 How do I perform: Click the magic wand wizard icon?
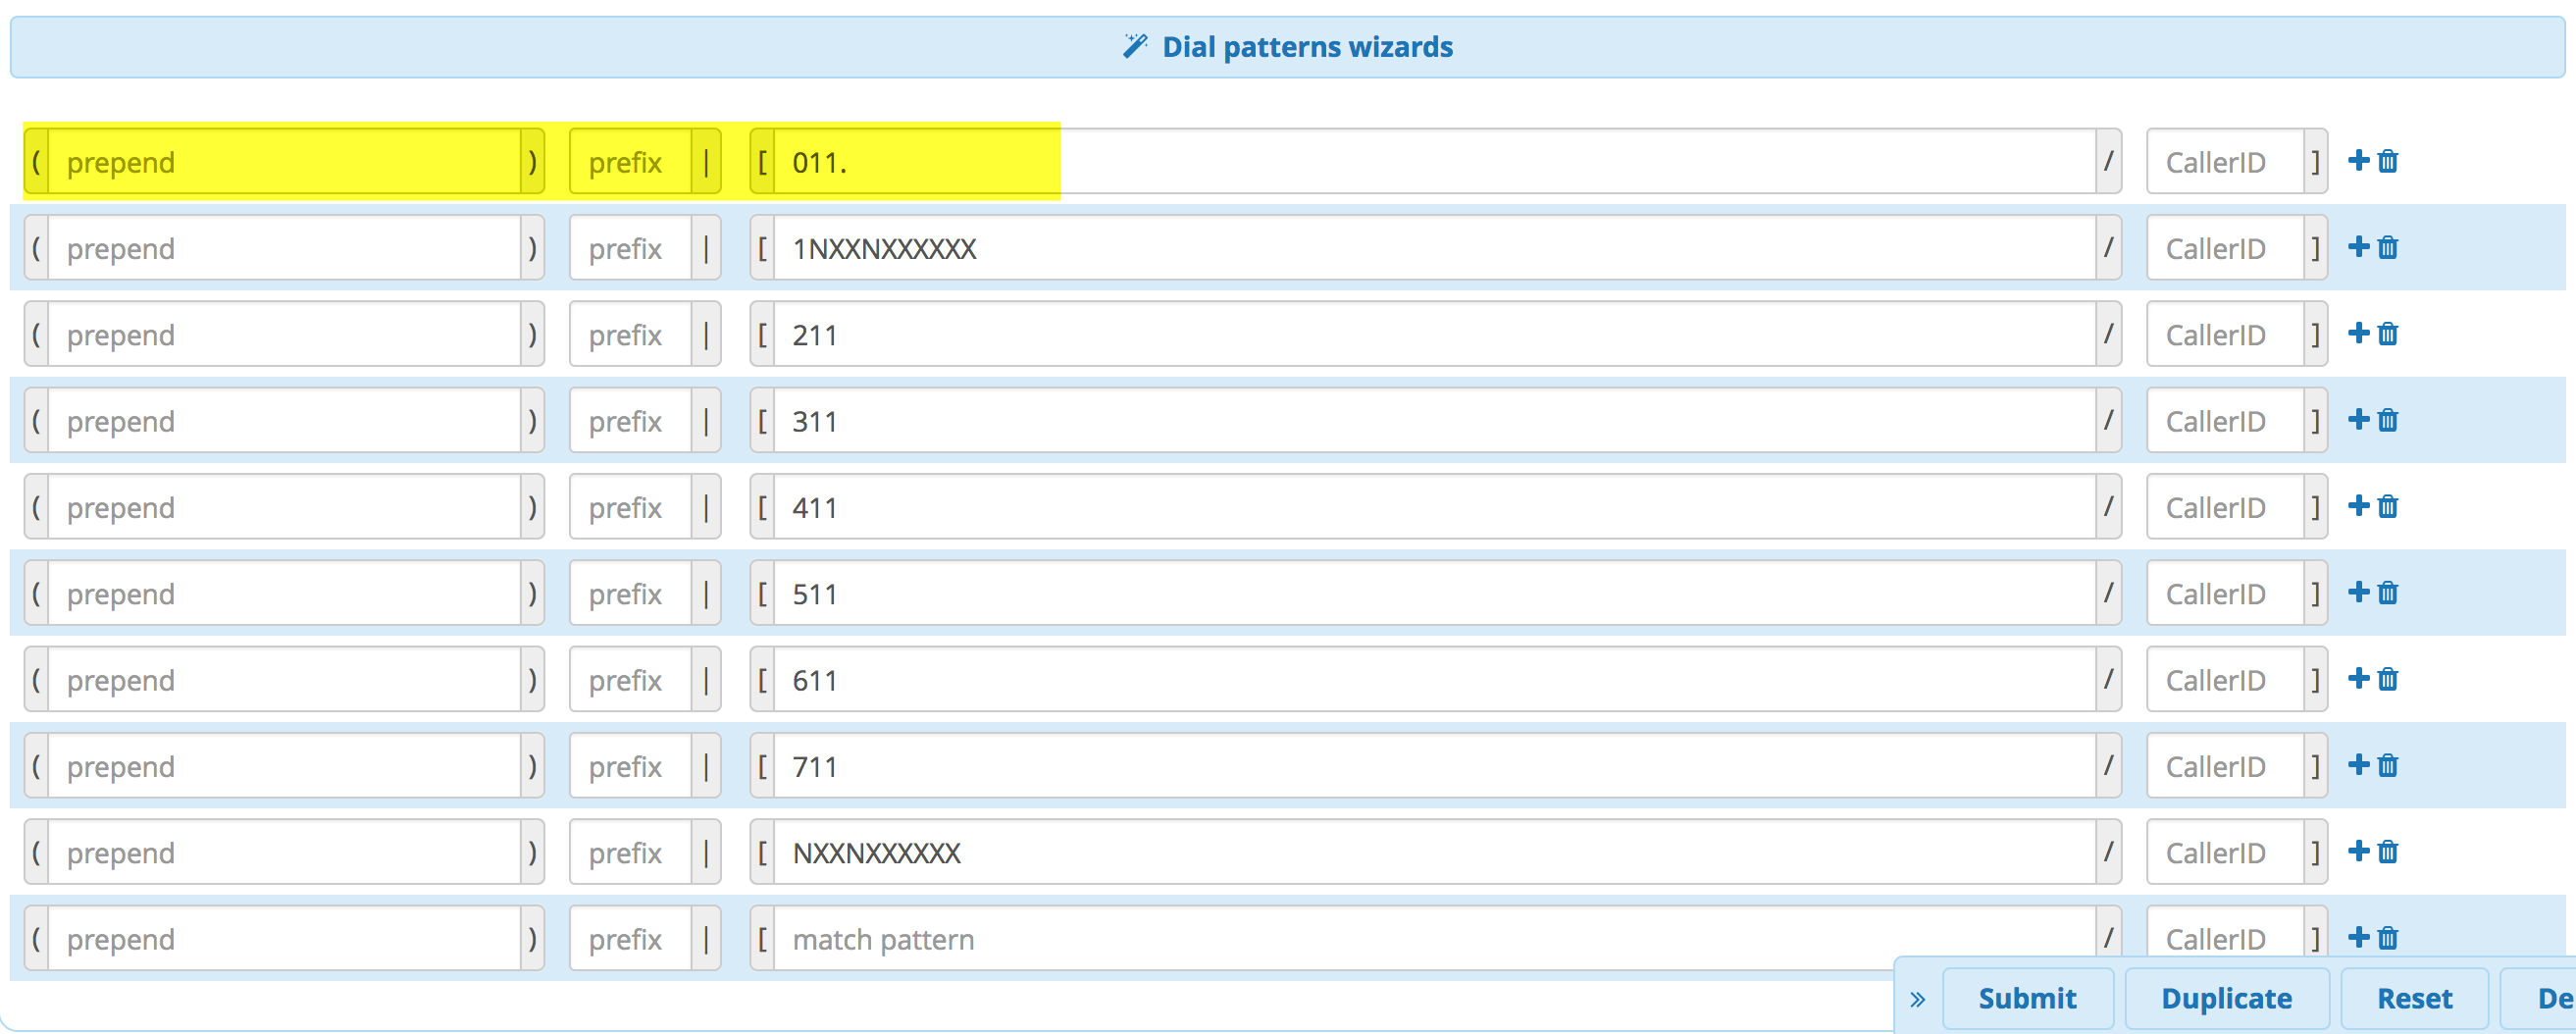click(1135, 46)
